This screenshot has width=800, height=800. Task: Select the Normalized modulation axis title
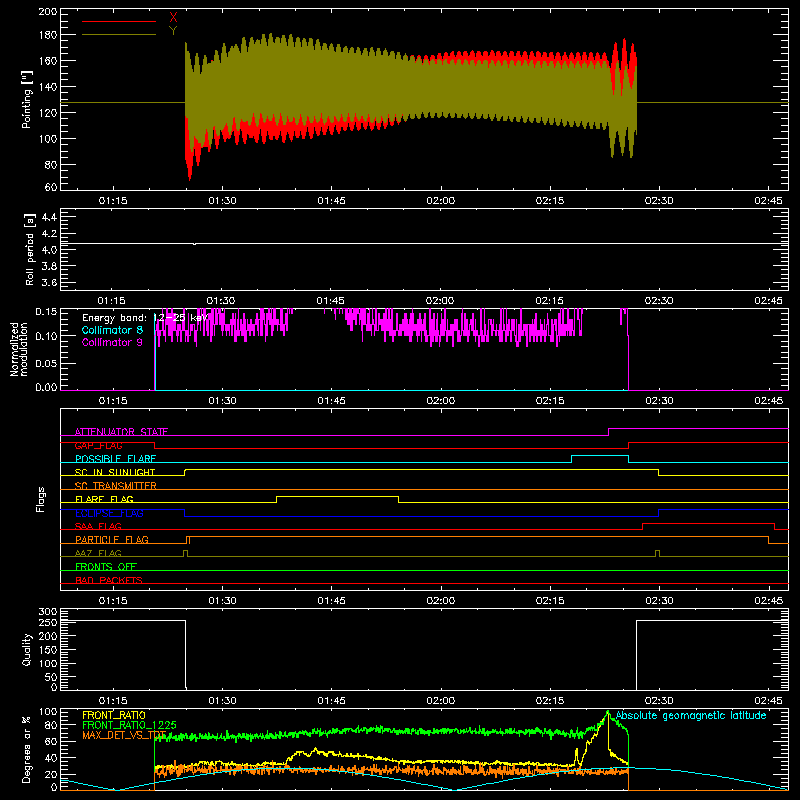click(x=19, y=349)
